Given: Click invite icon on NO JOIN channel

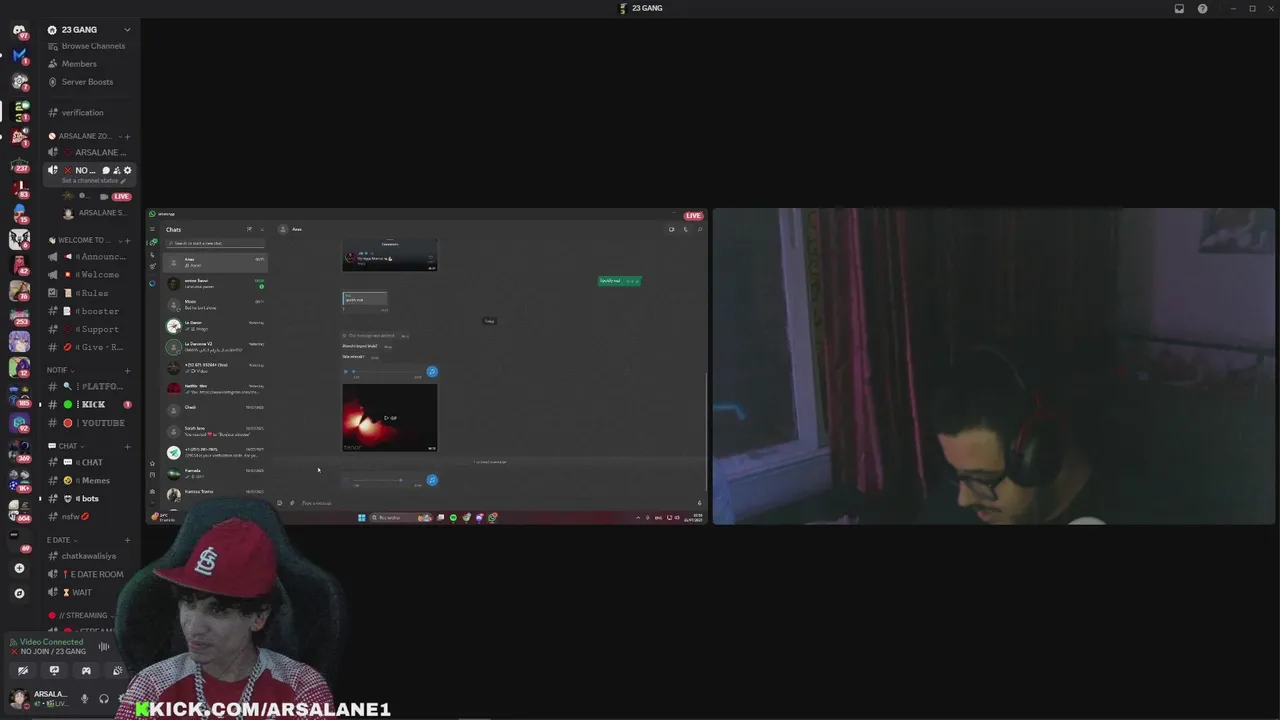Looking at the screenshot, I should [x=117, y=170].
